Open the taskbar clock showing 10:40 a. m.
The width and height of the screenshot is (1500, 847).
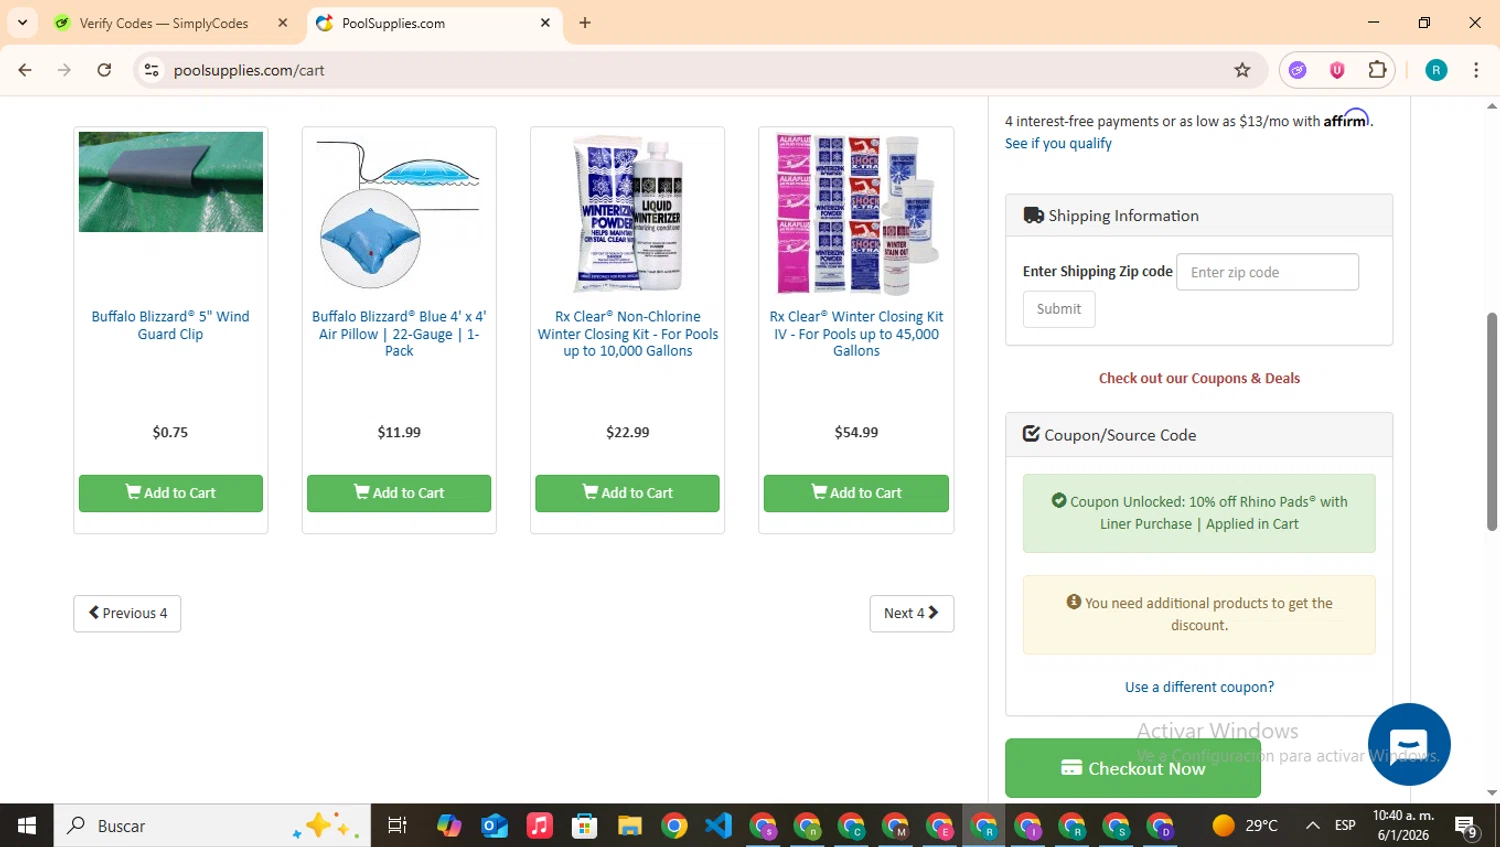(x=1403, y=826)
